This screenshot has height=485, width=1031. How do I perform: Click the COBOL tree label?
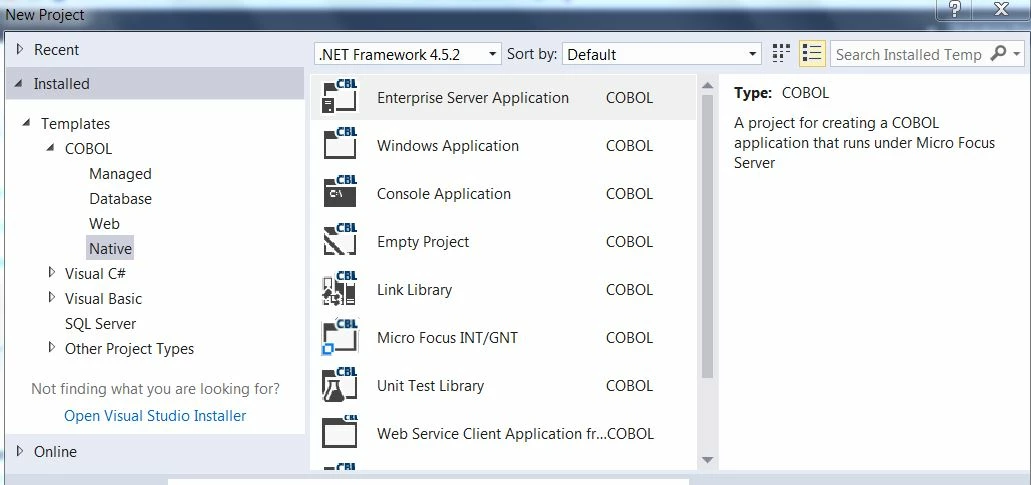click(88, 149)
